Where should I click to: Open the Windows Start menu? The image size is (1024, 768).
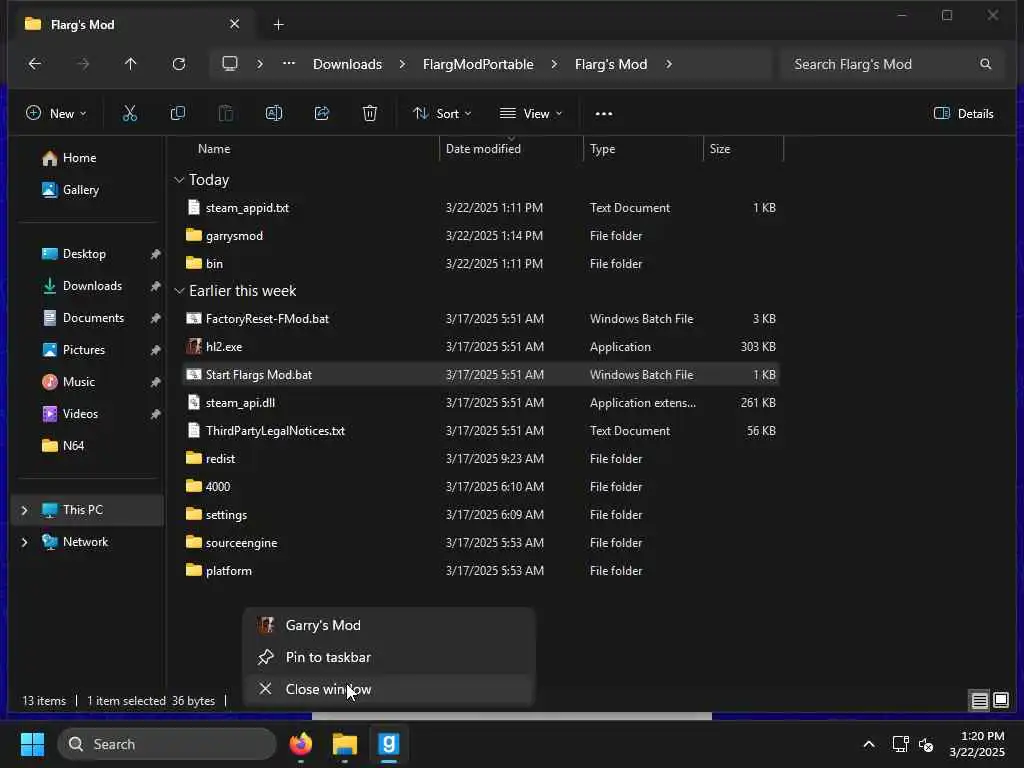point(32,744)
